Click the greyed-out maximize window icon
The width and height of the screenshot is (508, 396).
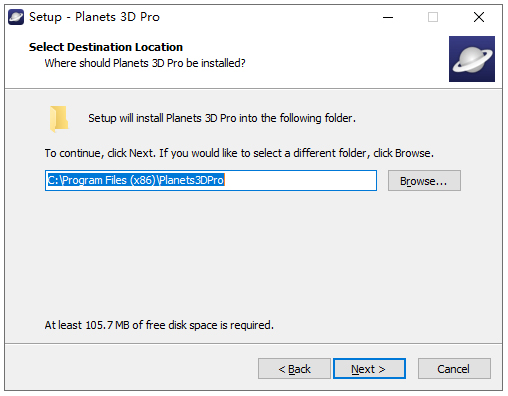[x=433, y=17]
